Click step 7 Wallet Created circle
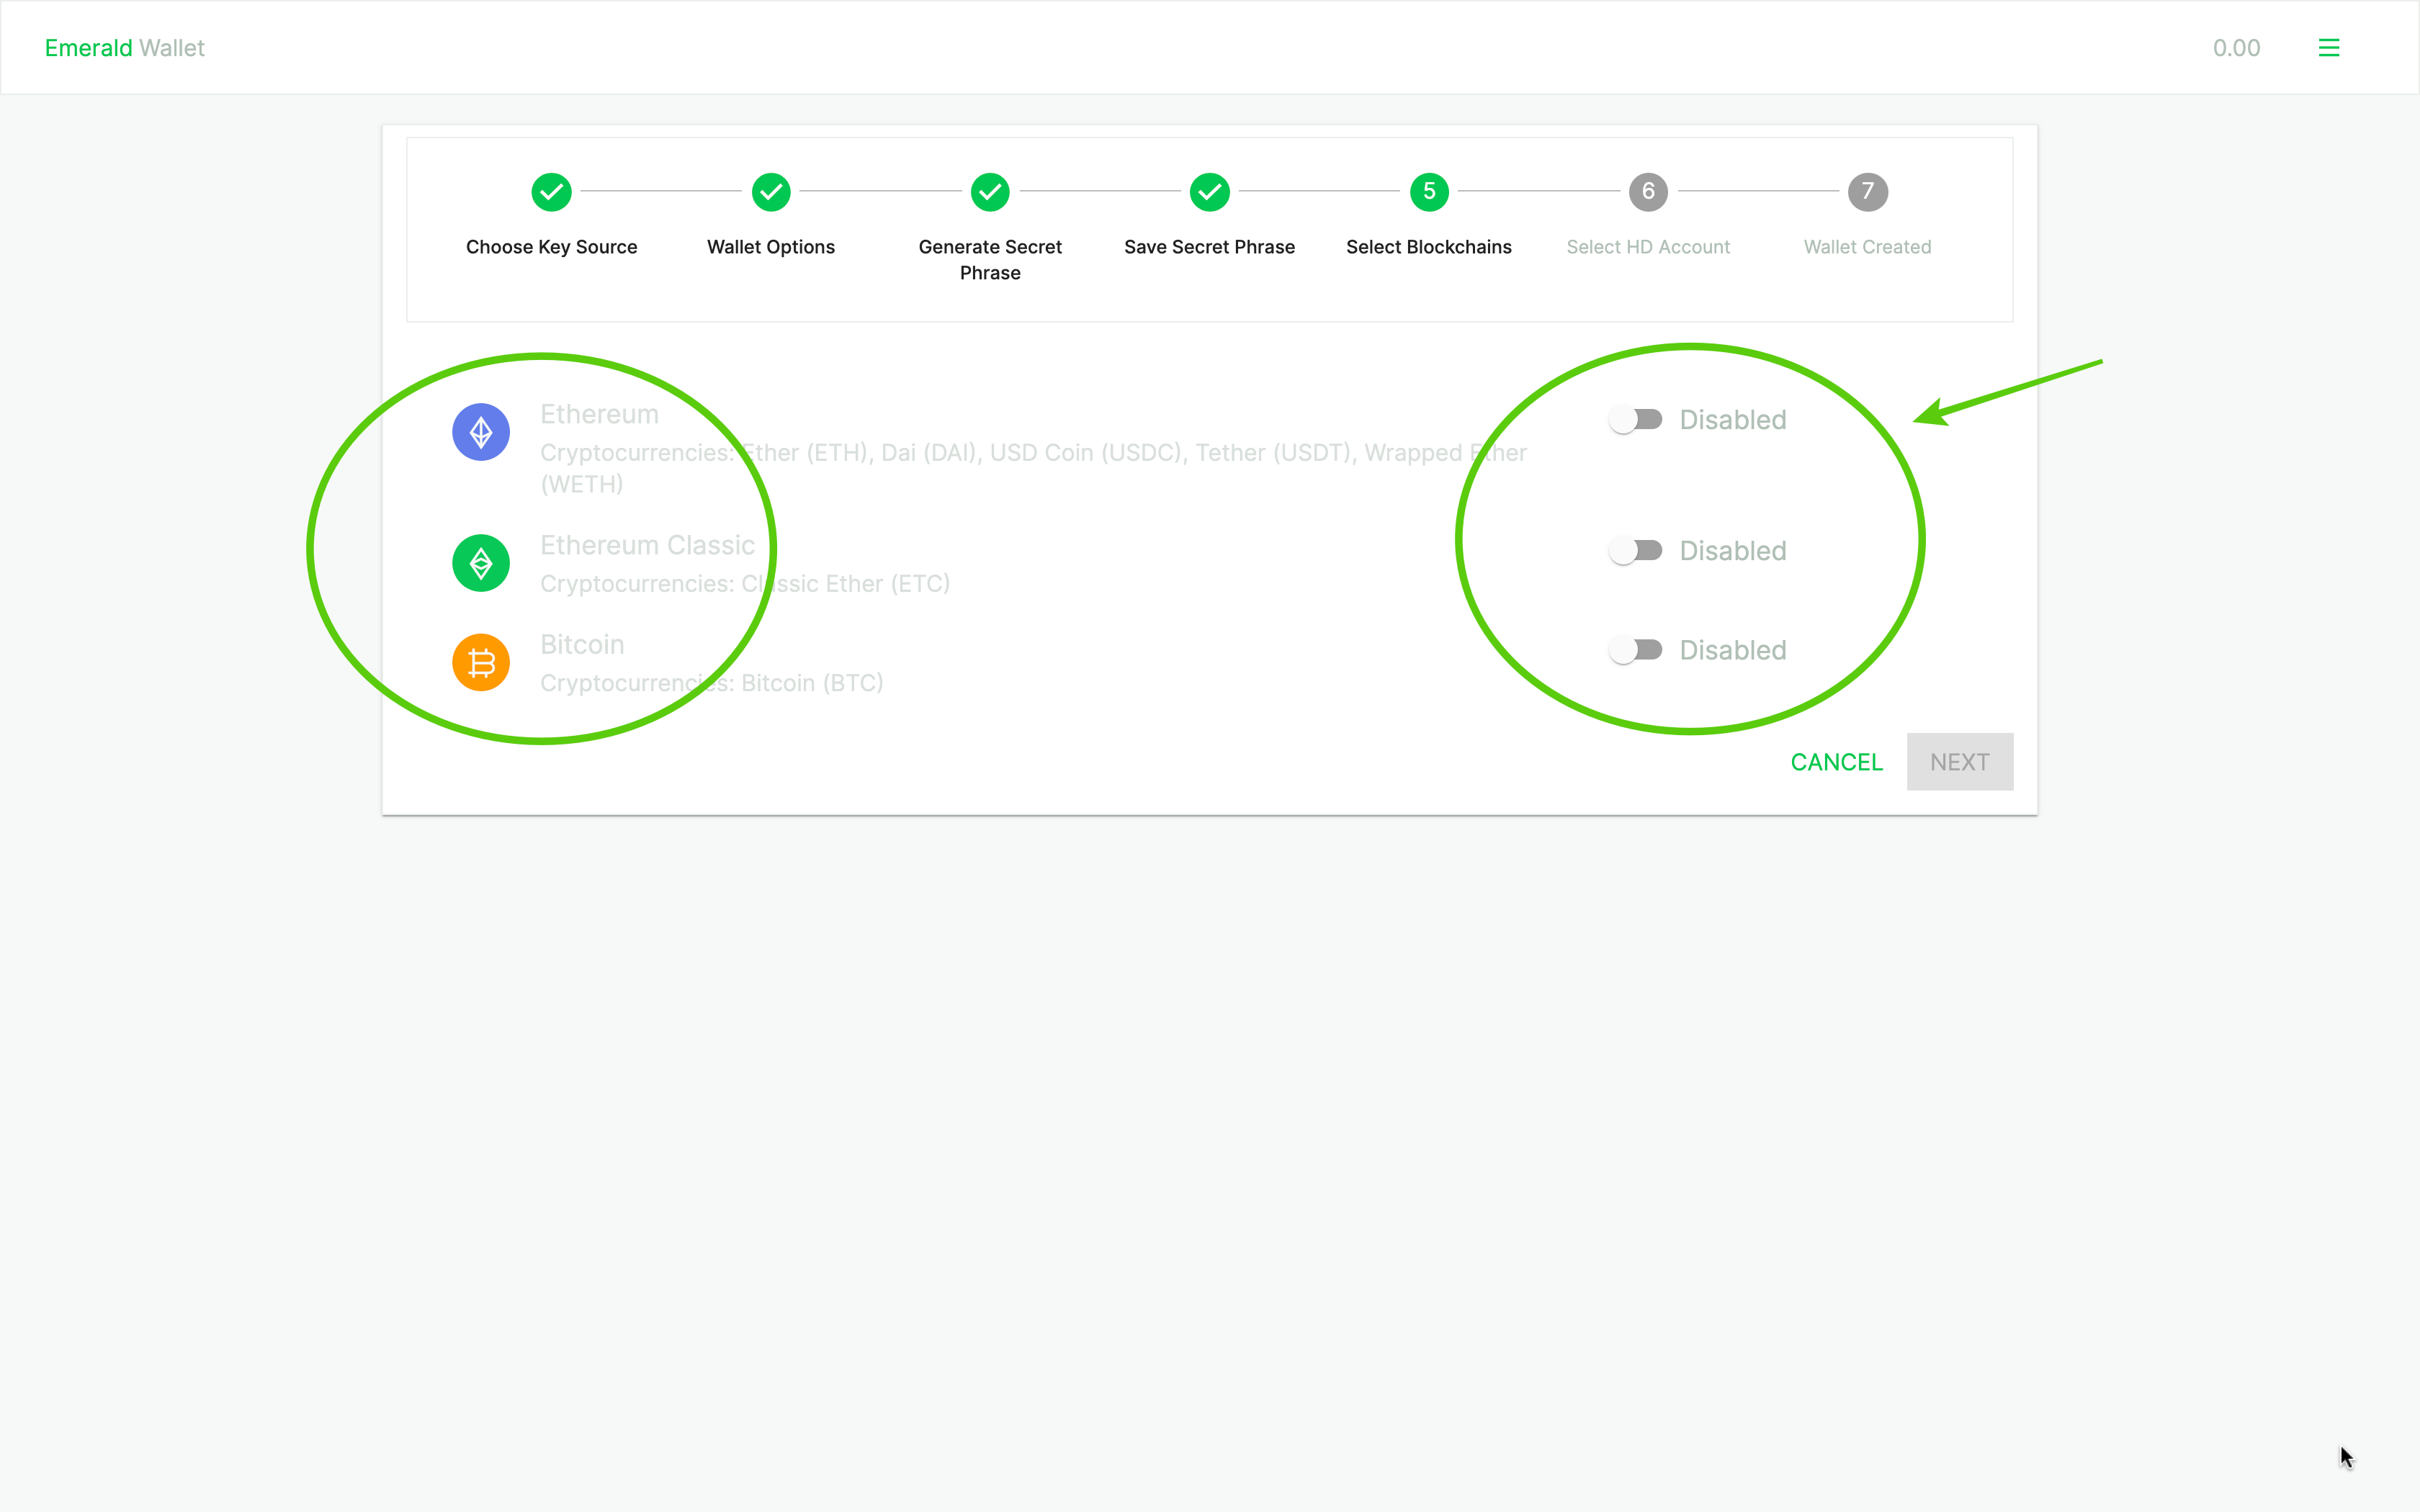Screen dimensions: 2420x1512 [1867, 192]
